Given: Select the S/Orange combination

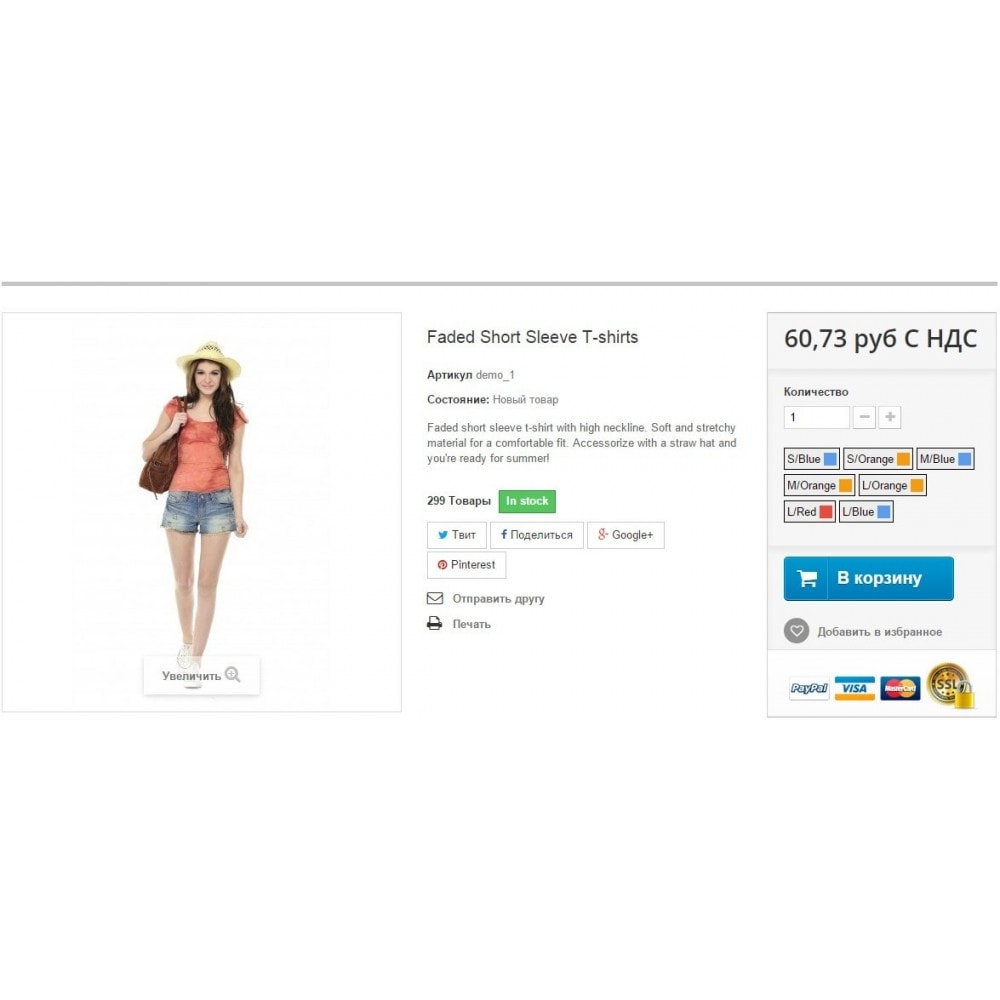Looking at the screenshot, I should point(878,459).
